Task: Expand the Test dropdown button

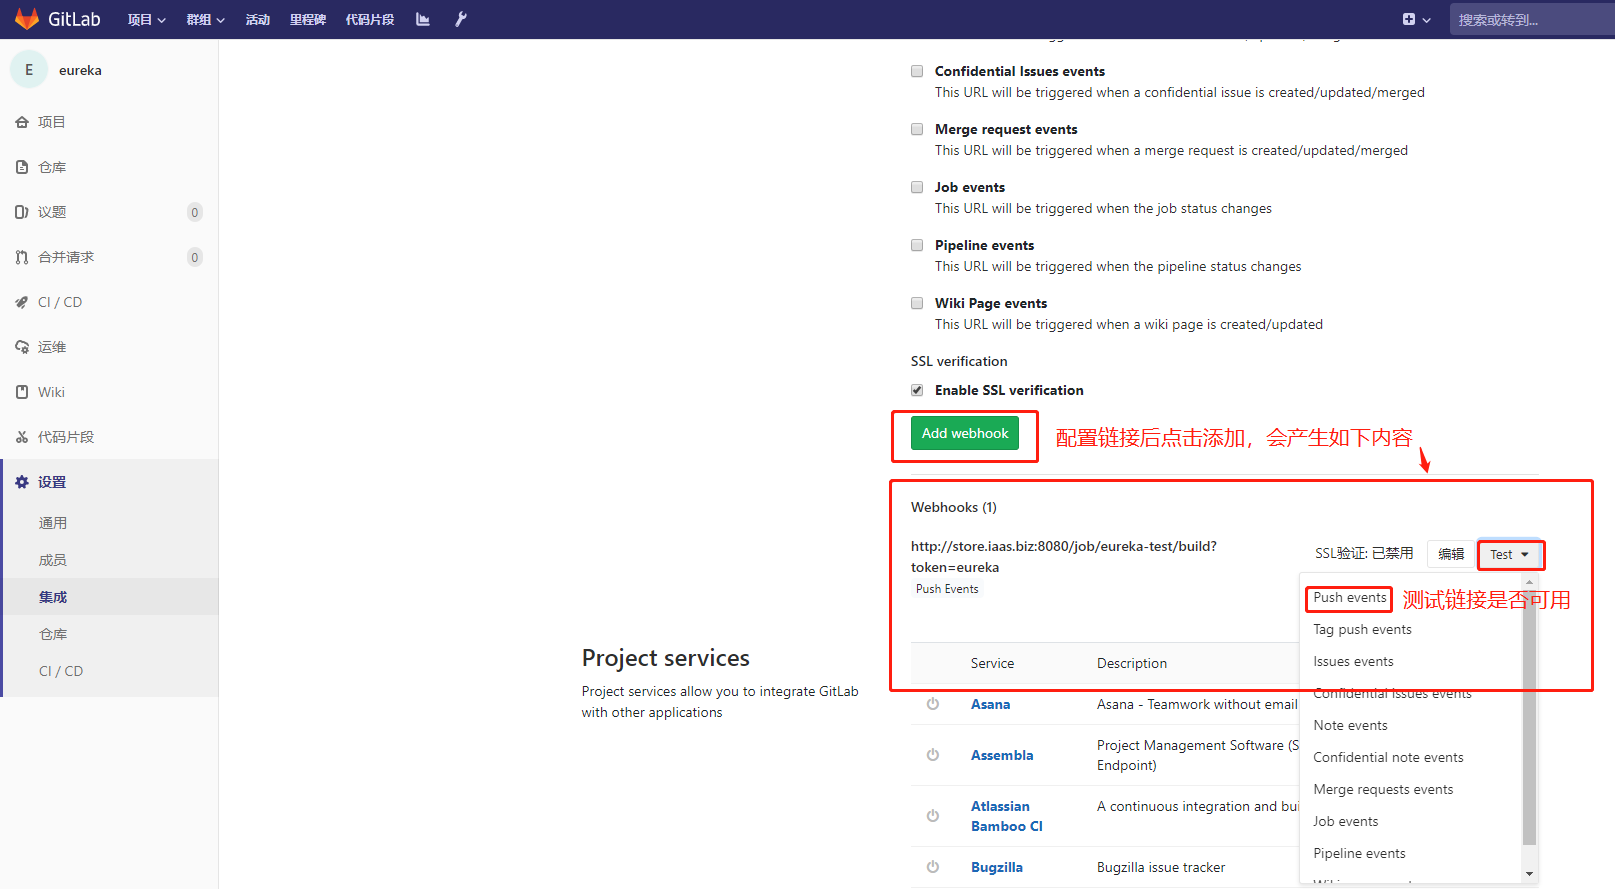Action: coord(1510,554)
